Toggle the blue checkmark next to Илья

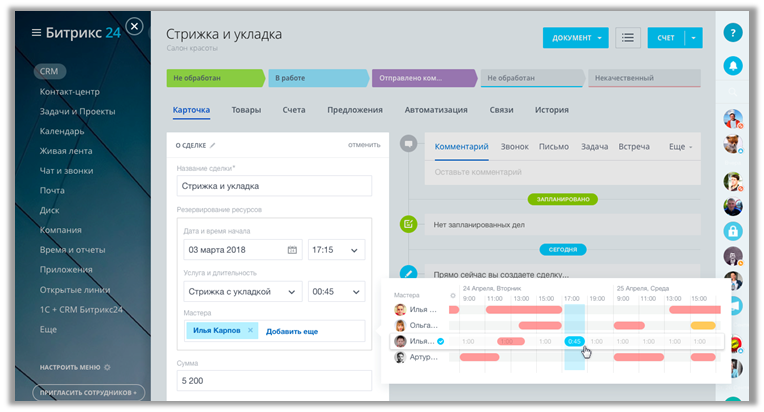tap(441, 341)
